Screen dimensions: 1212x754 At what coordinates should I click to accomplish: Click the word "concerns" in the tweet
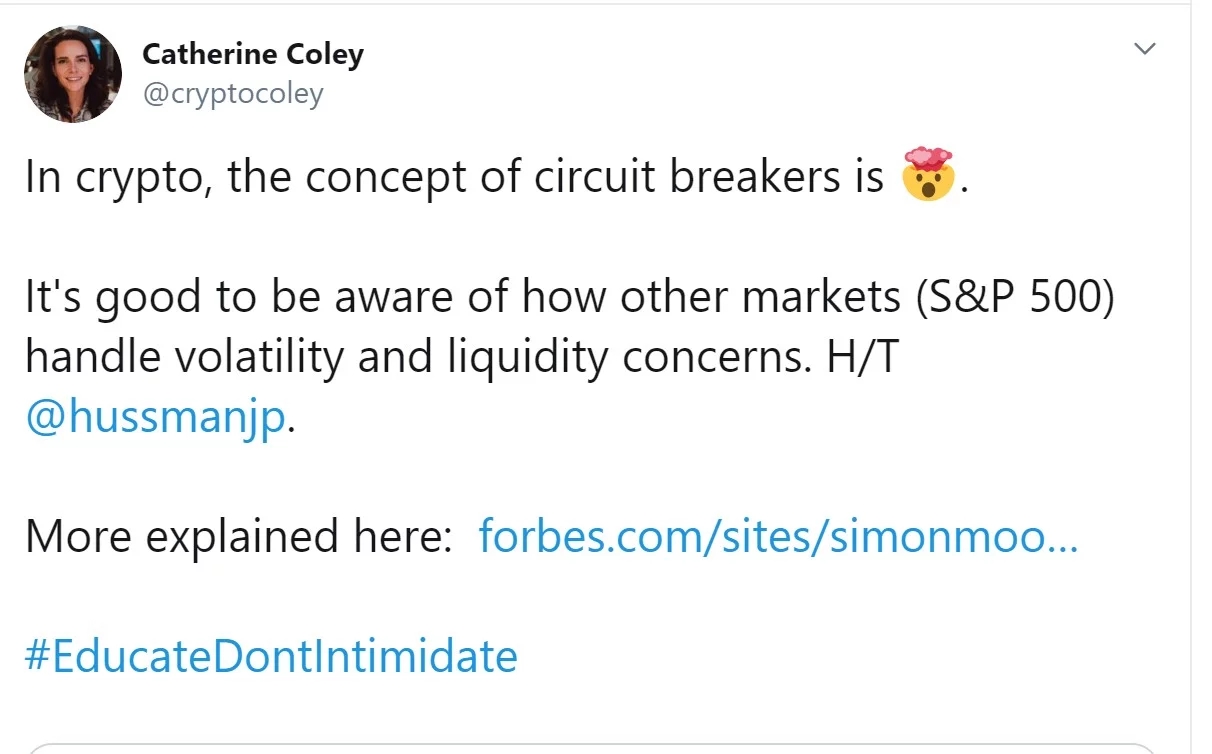(716, 357)
